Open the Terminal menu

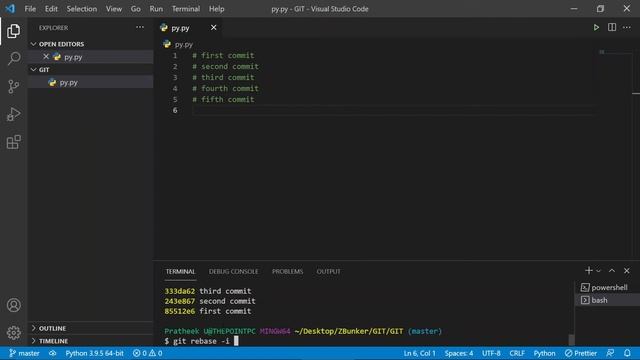186,9
